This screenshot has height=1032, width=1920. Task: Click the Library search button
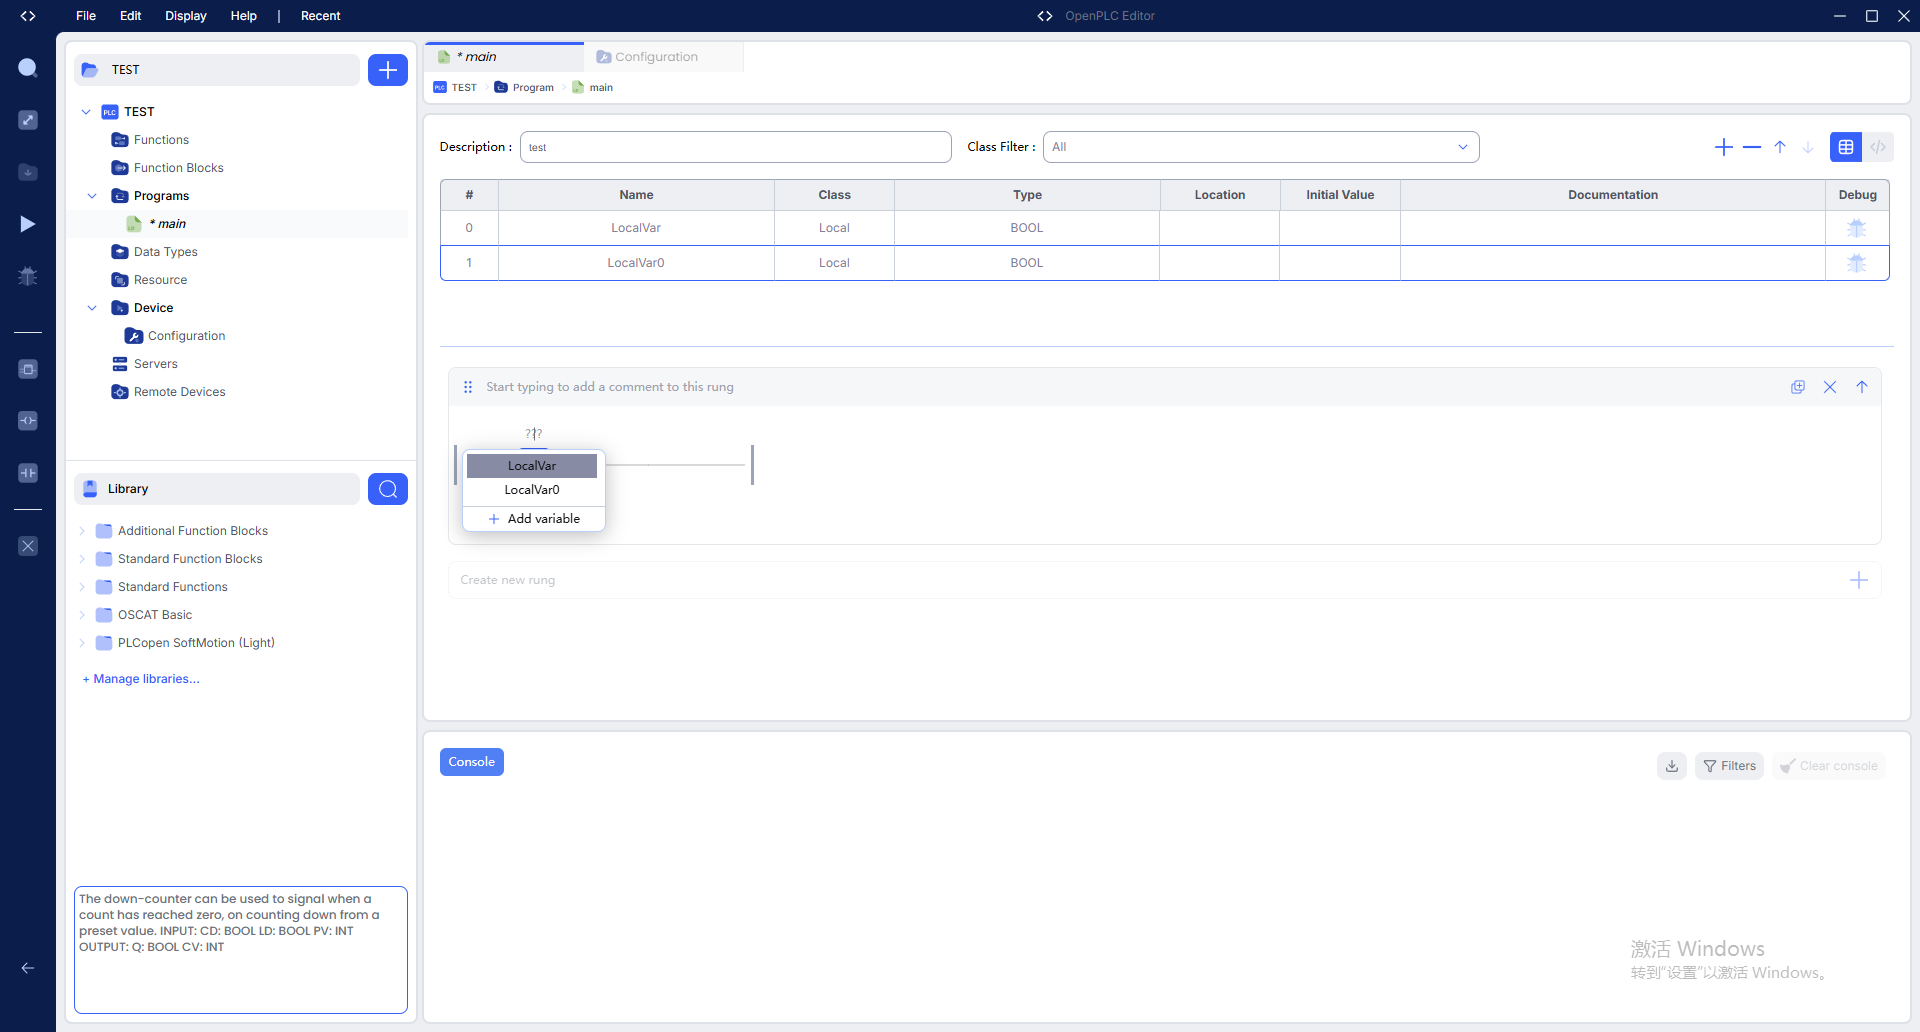click(388, 489)
